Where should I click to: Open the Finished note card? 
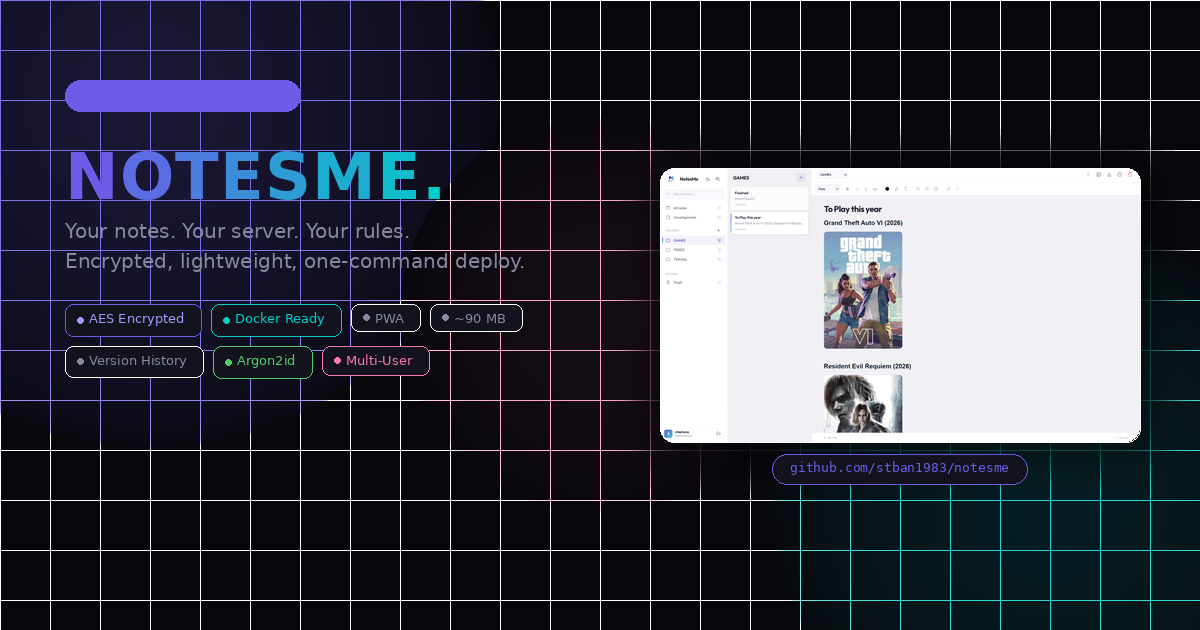[x=769, y=198]
